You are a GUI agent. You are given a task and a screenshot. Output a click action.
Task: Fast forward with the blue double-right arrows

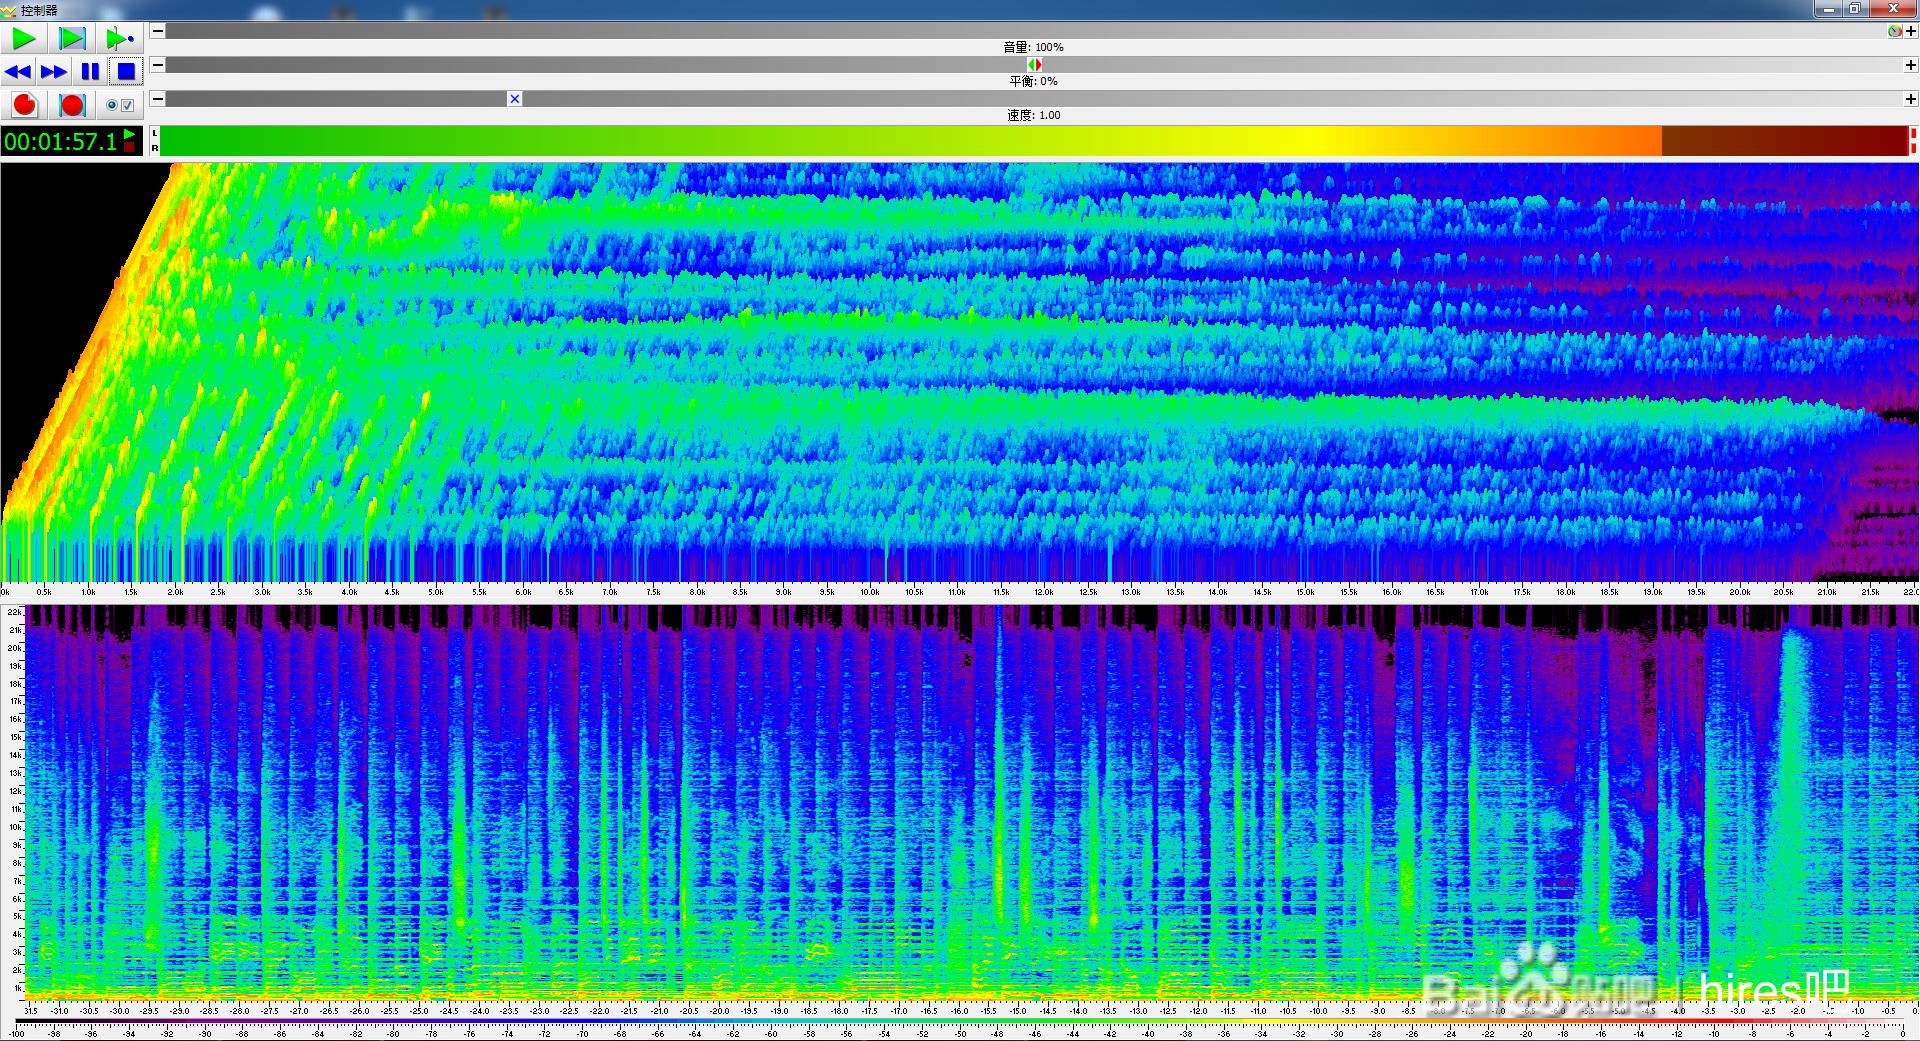click(54, 72)
